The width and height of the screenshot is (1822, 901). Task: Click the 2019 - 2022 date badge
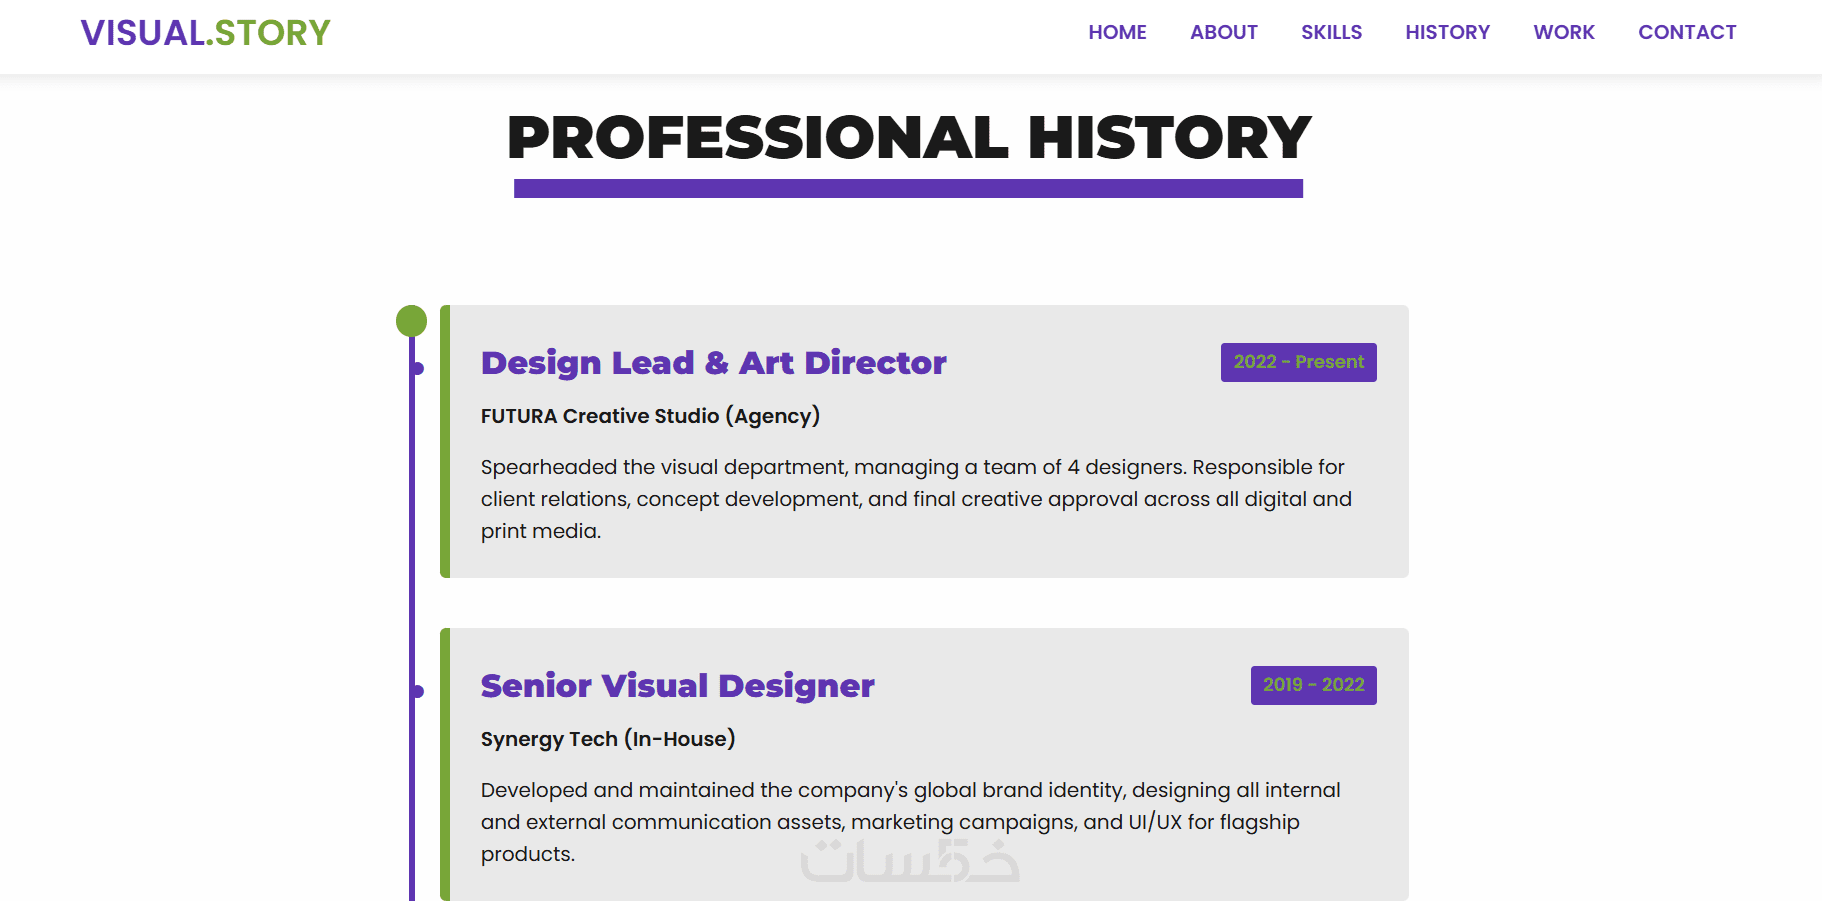pos(1313,685)
